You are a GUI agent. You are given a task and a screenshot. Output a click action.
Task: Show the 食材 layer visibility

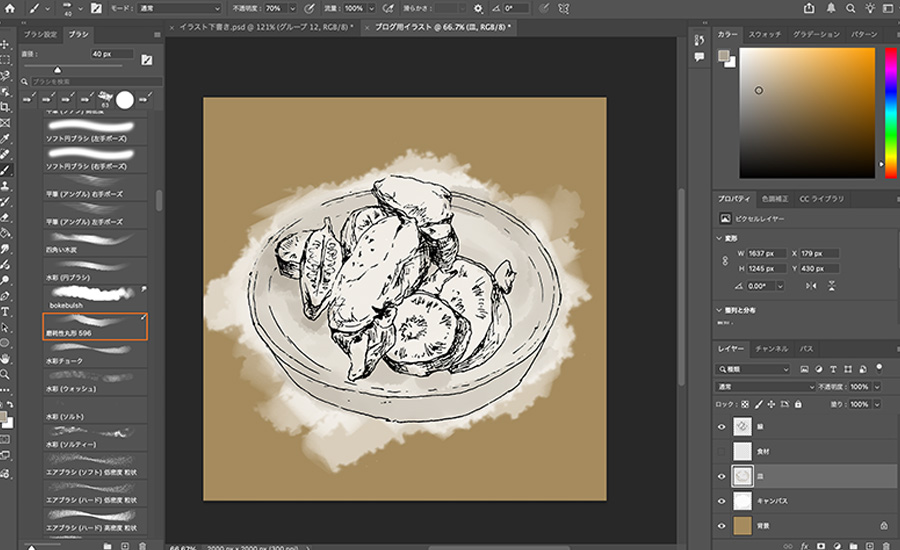pos(723,451)
